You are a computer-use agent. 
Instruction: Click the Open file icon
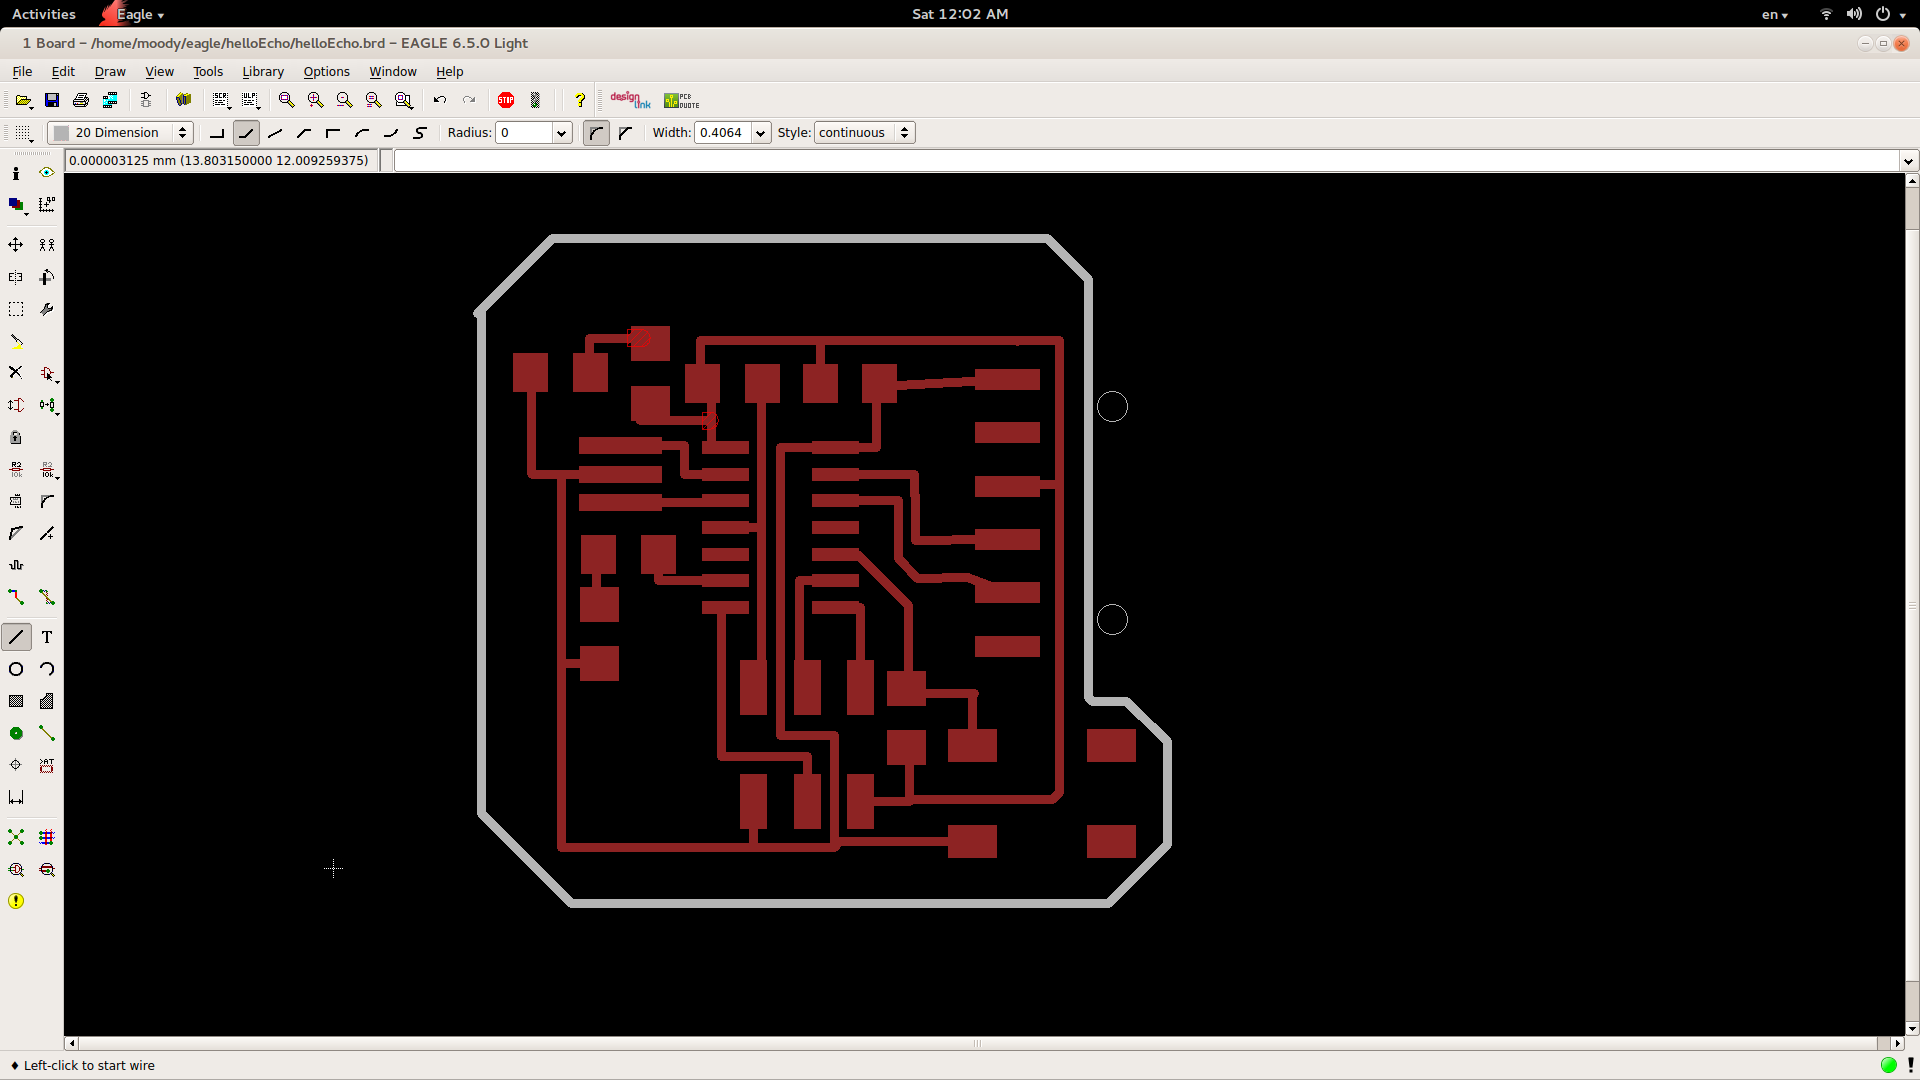coord(23,100)
